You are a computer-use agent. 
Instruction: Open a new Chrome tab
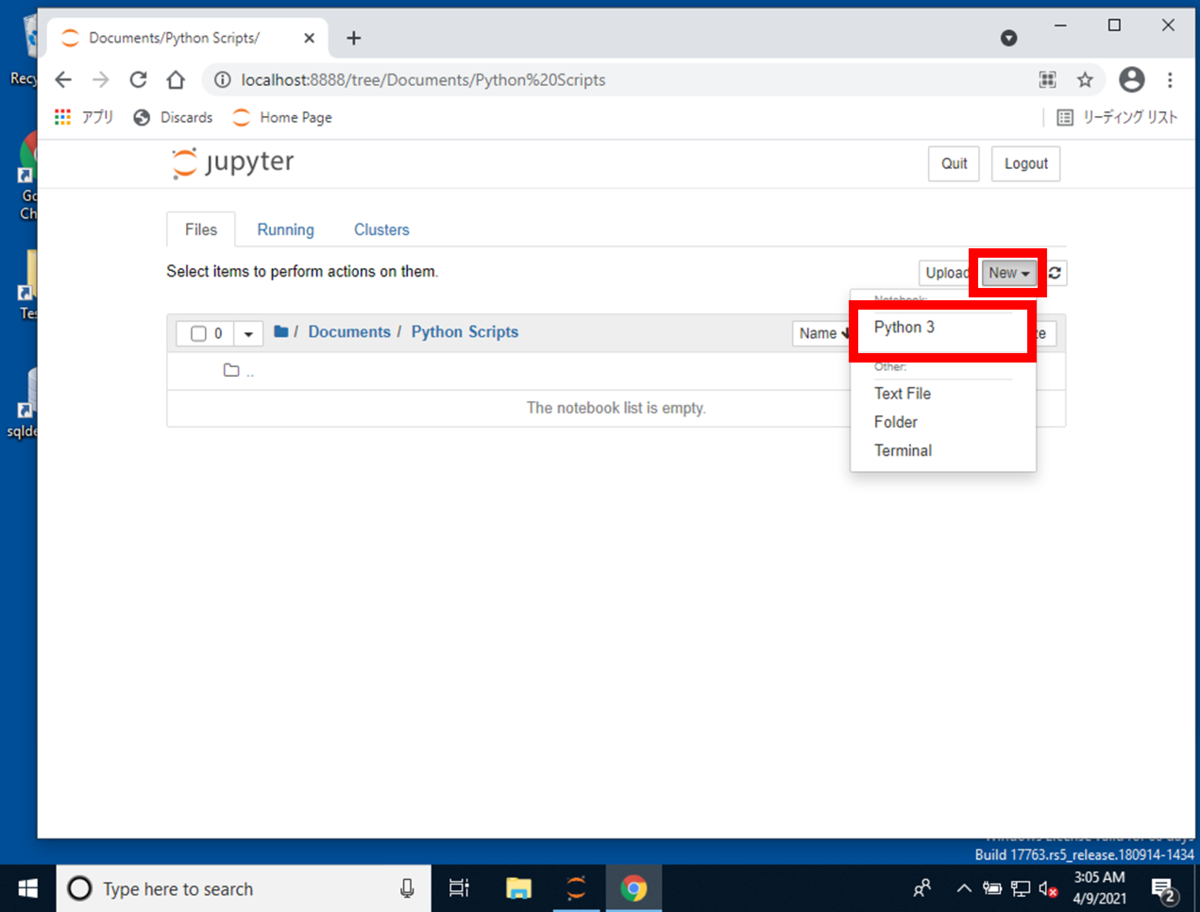tap(353, 38)
